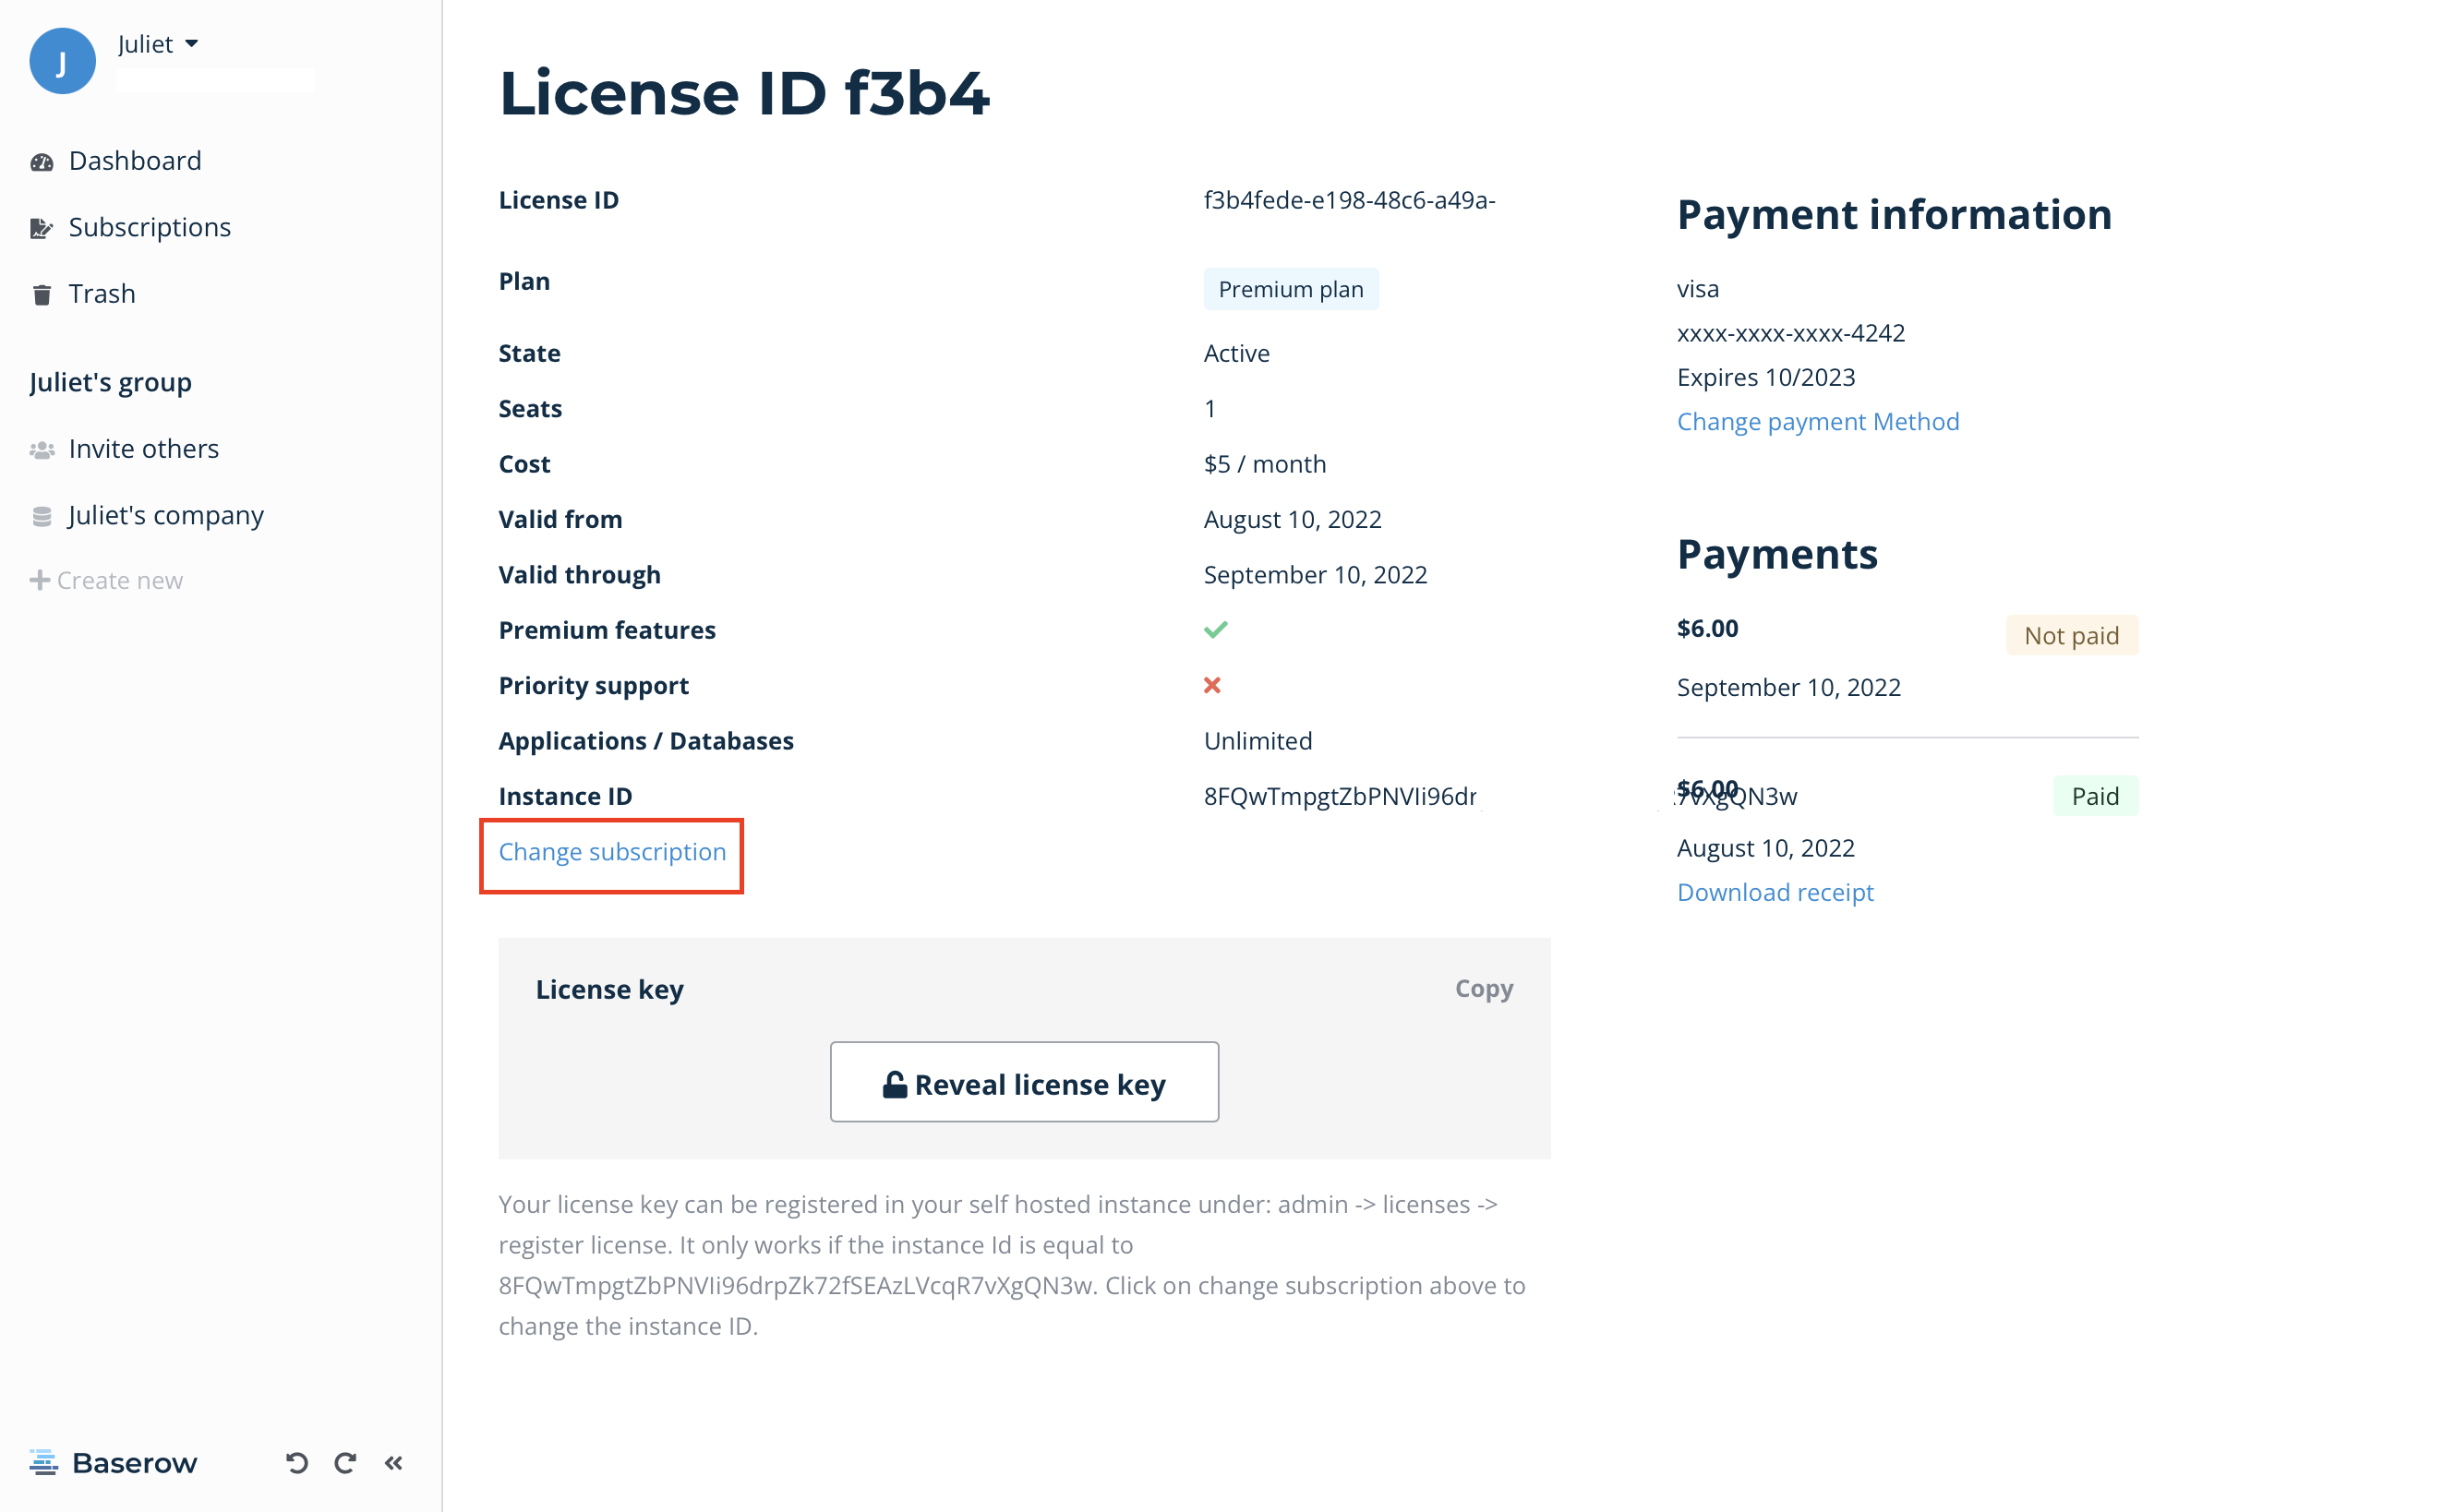
Task: Click the Premium plan badge
Action: point(1290,289)
